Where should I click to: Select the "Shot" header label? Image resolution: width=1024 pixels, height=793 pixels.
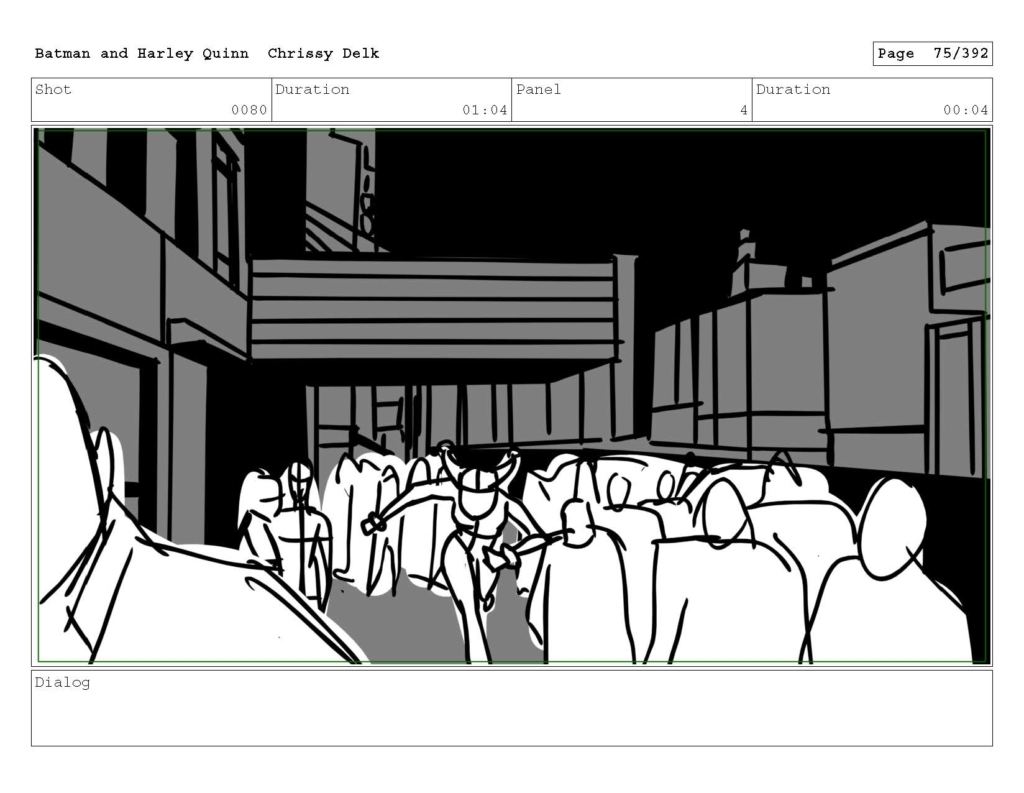[53, 89]
